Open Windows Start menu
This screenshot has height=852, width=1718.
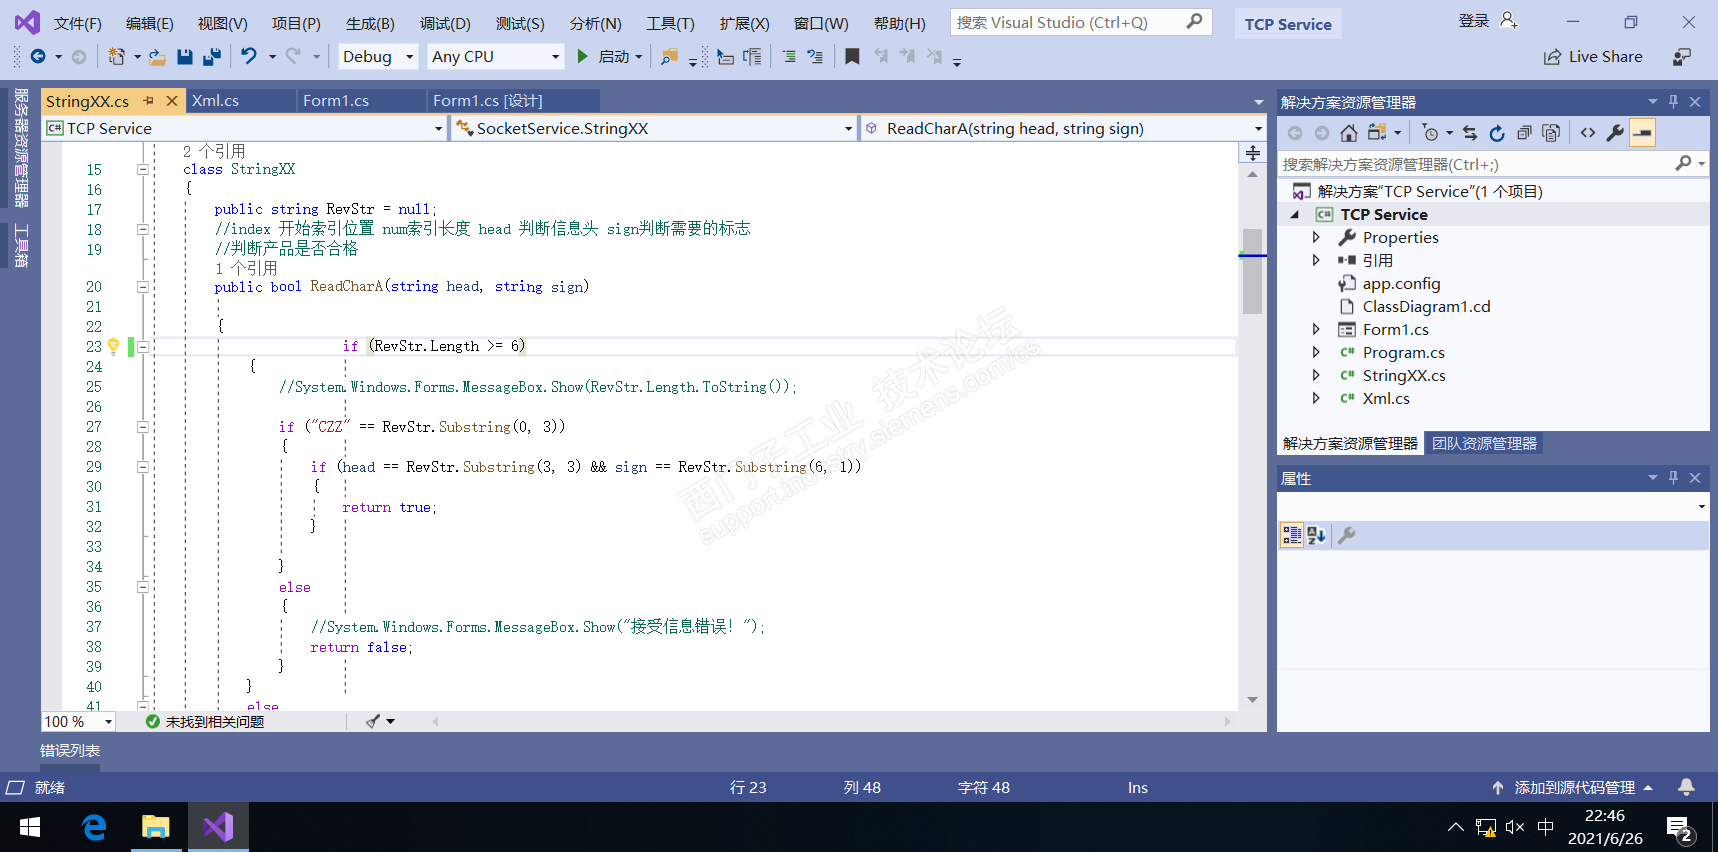click(30, 827)
